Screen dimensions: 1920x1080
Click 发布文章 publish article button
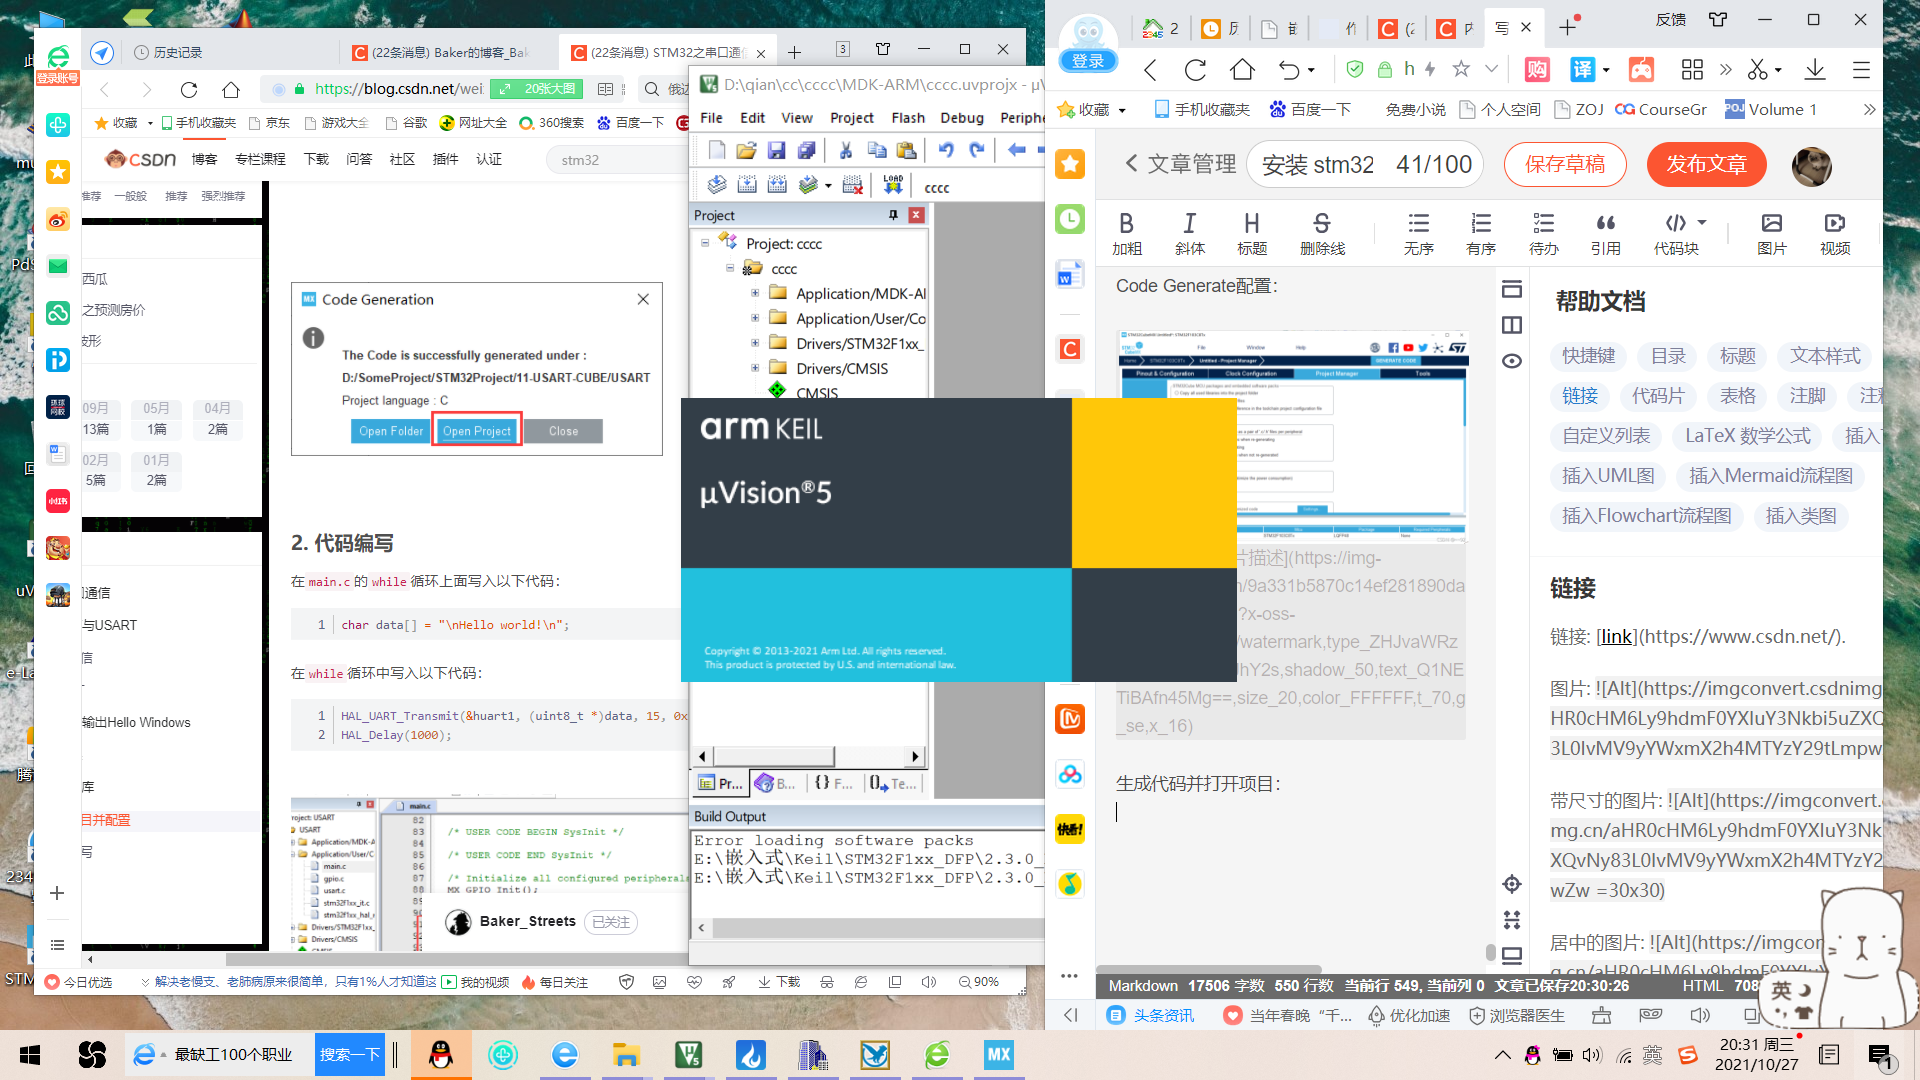(1706, 165)
